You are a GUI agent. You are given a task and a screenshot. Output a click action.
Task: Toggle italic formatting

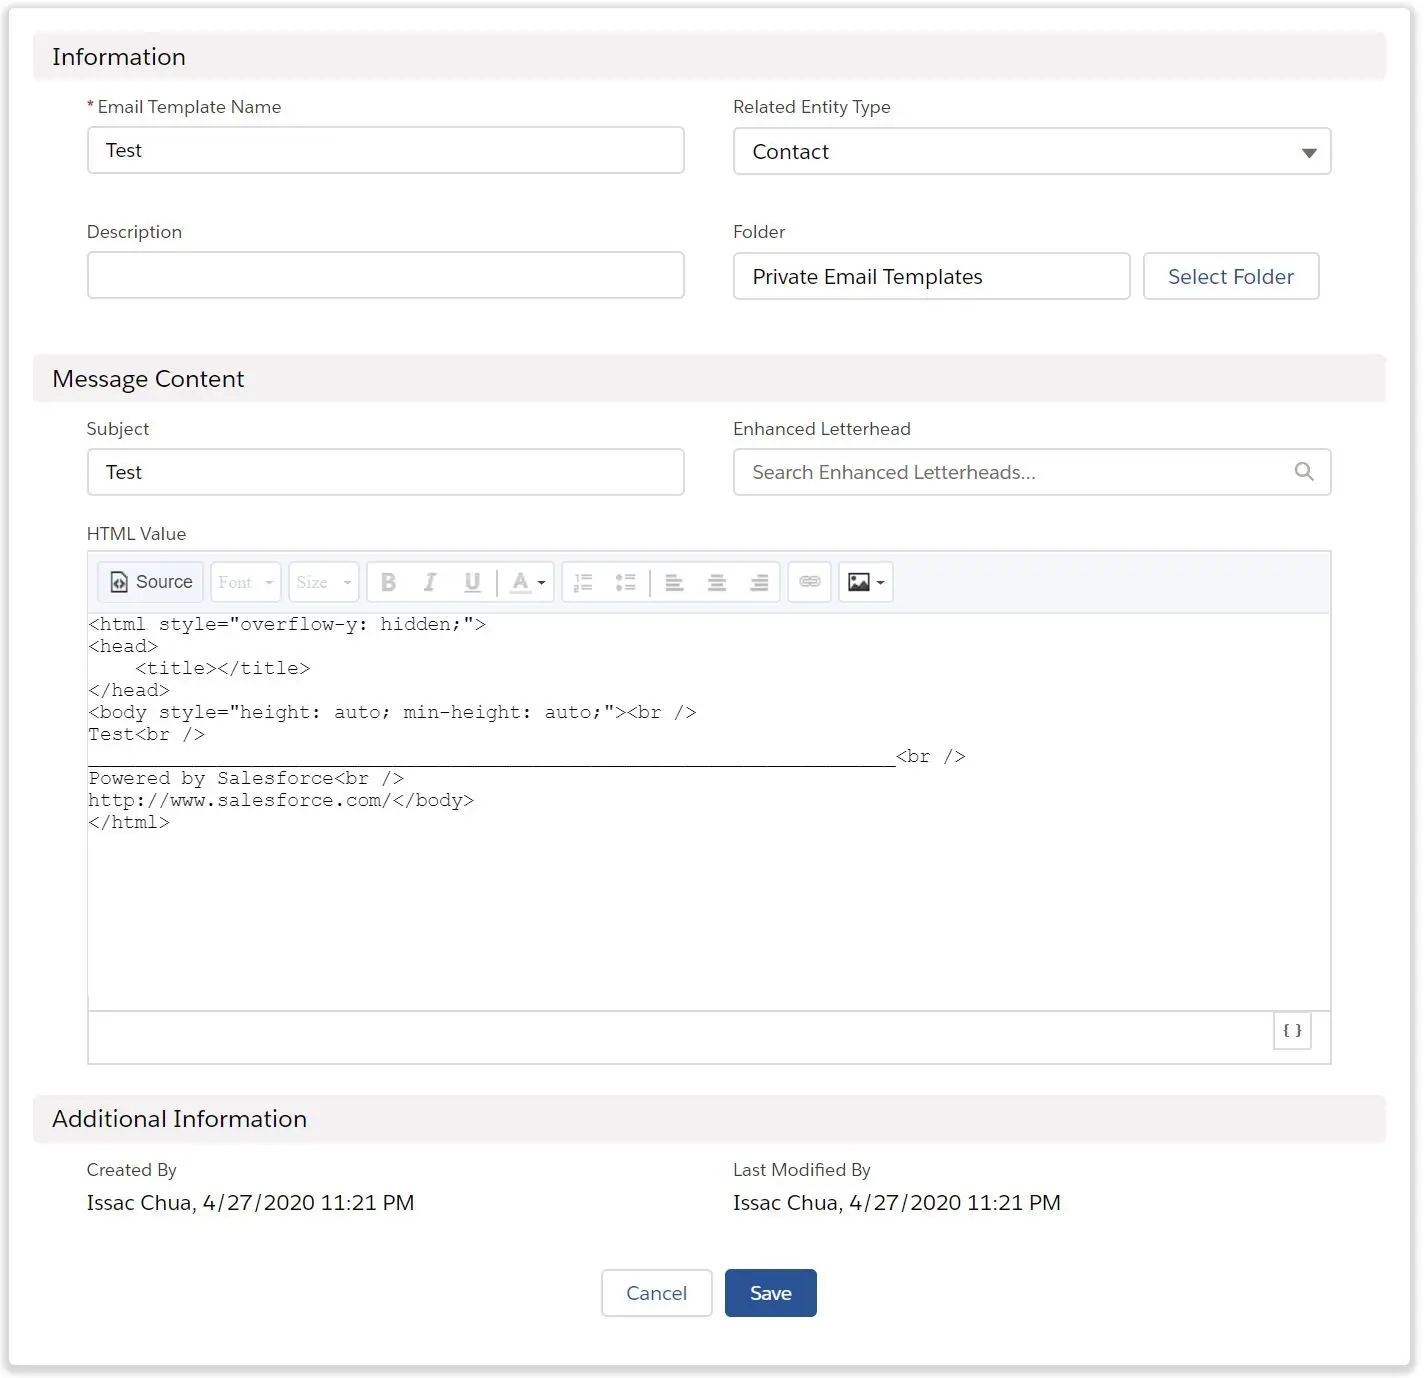coord(430,582)
